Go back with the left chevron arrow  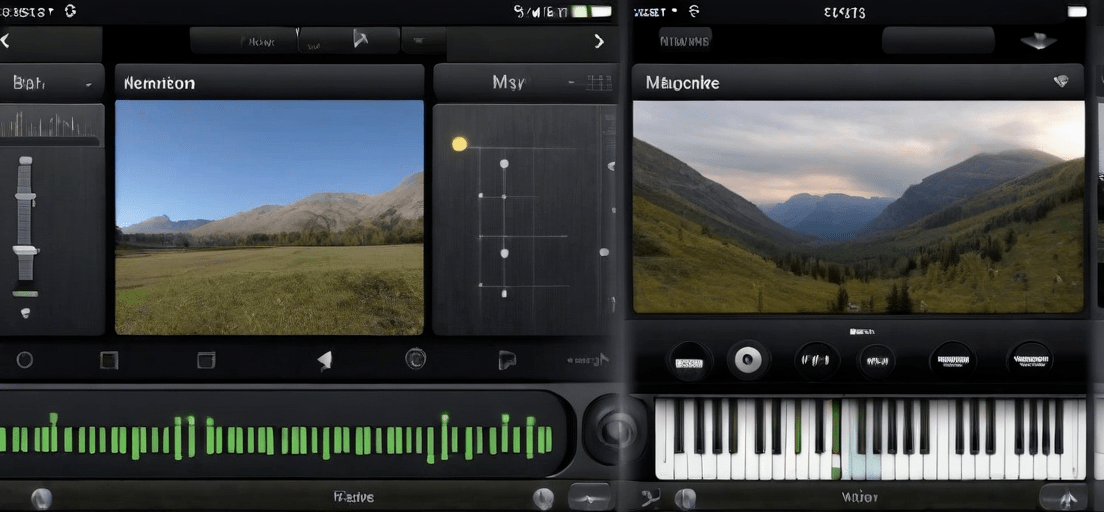(x=5, y=41)
